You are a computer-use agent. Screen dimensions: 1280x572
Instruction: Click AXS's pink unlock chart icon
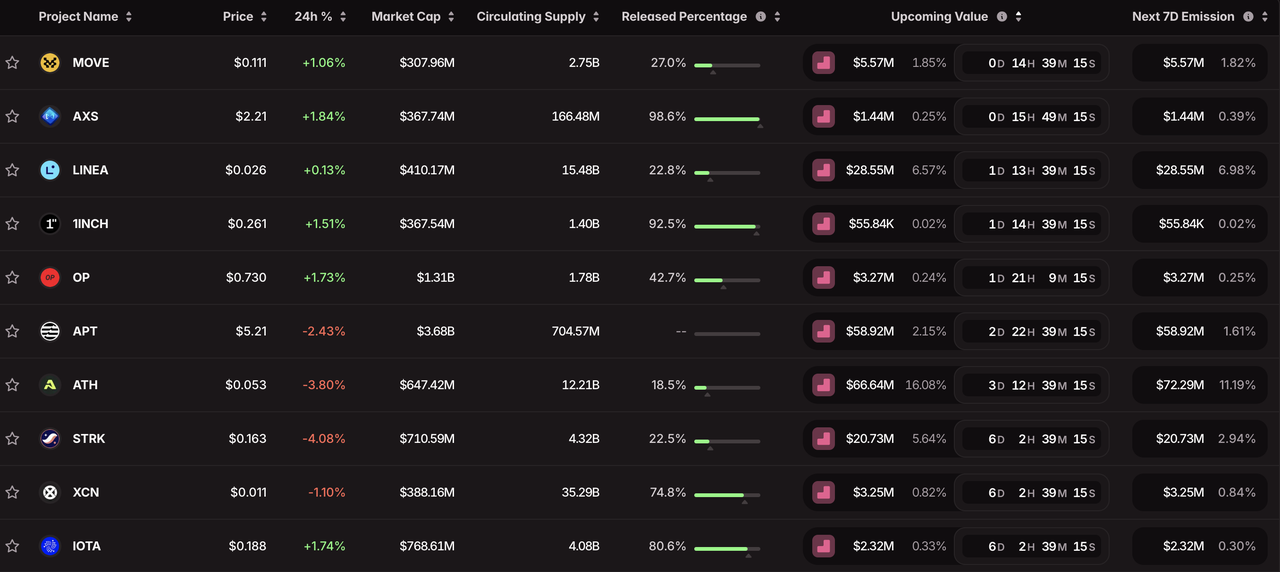823,116
